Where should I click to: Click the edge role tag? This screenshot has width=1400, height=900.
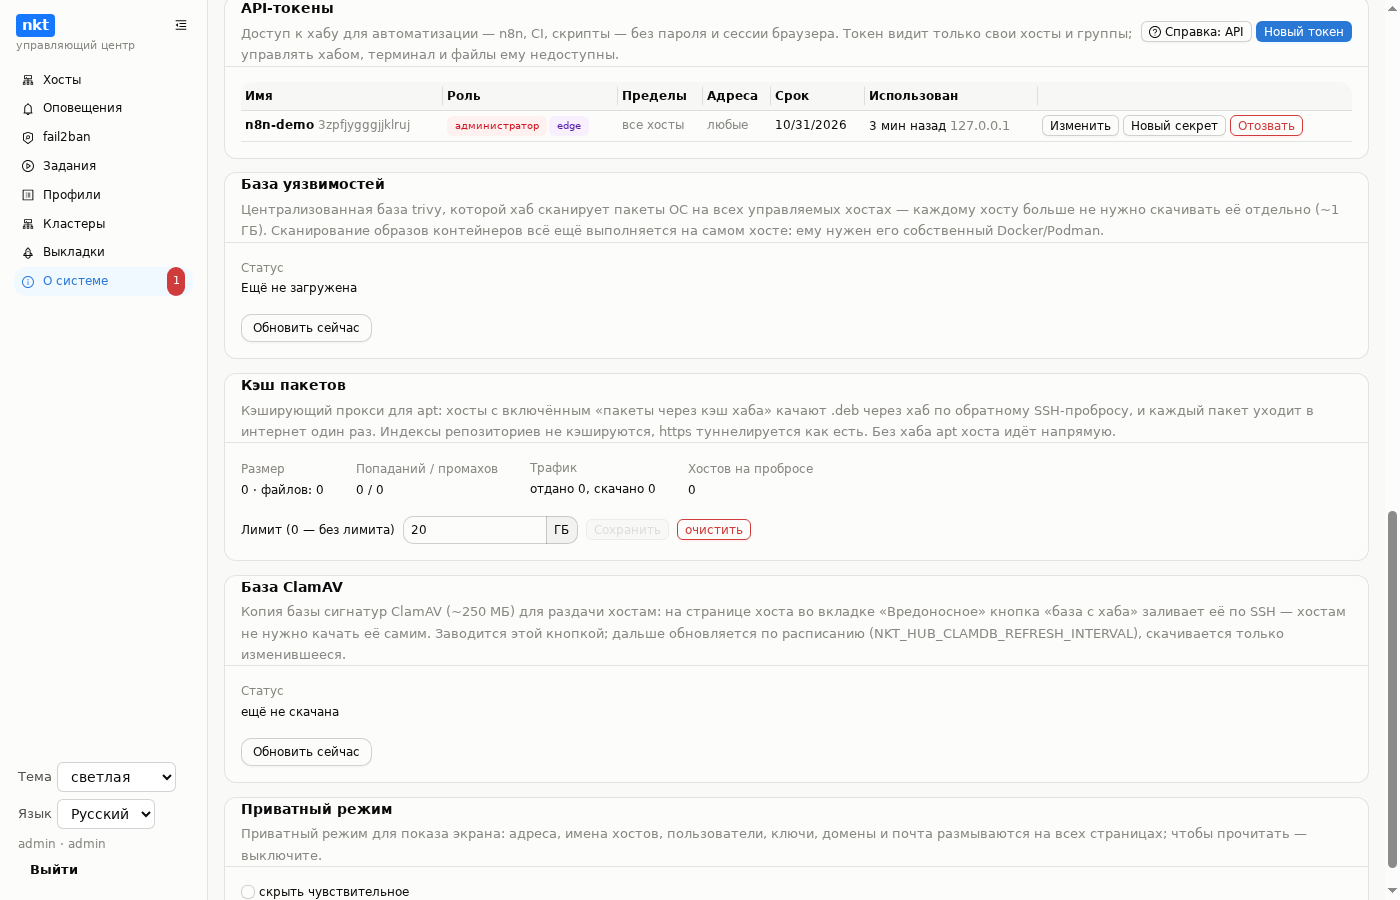pos(569,126)
